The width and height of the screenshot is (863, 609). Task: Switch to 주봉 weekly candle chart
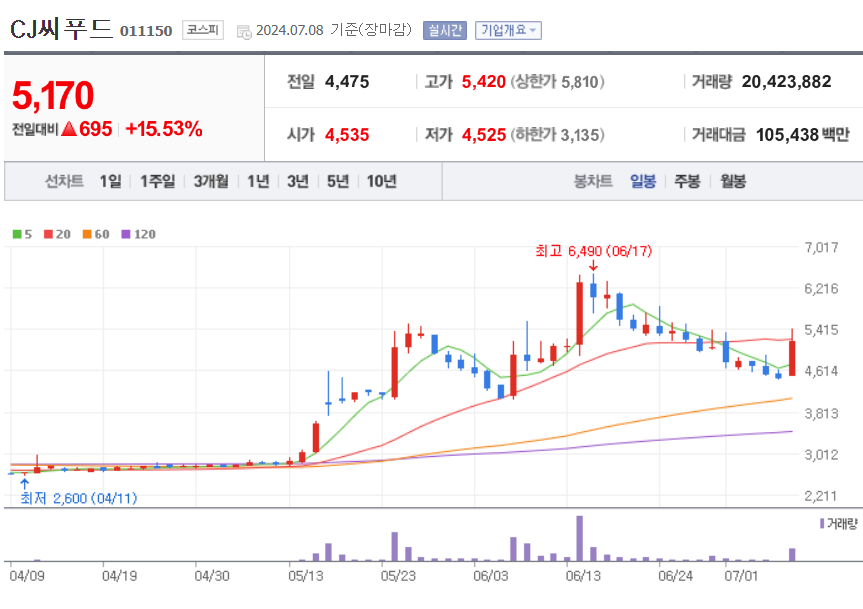(687, 181)
